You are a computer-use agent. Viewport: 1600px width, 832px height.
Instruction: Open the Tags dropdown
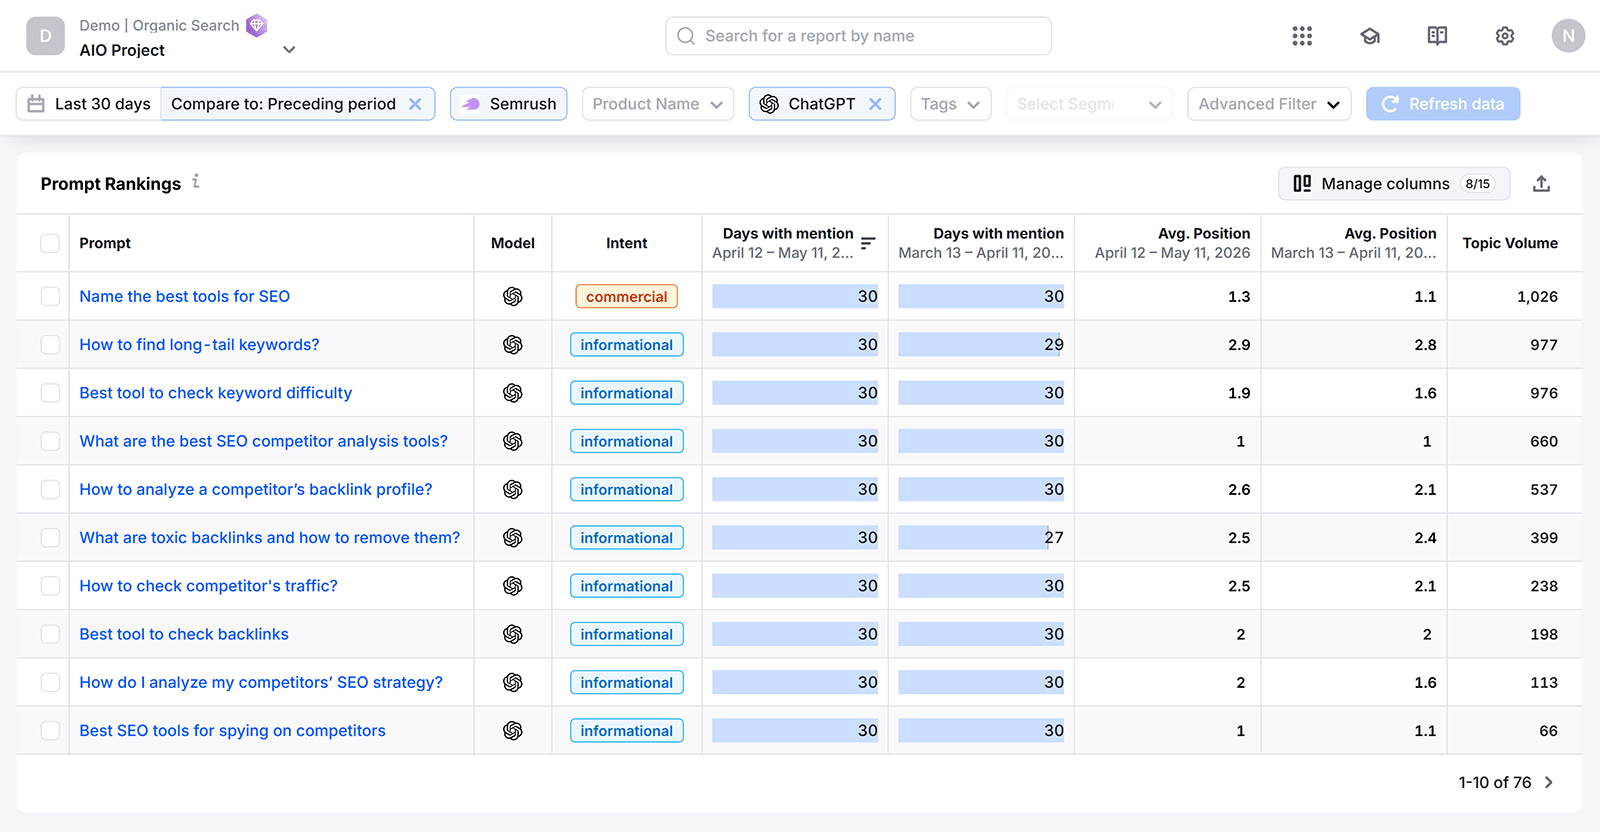tap(950, 104)
